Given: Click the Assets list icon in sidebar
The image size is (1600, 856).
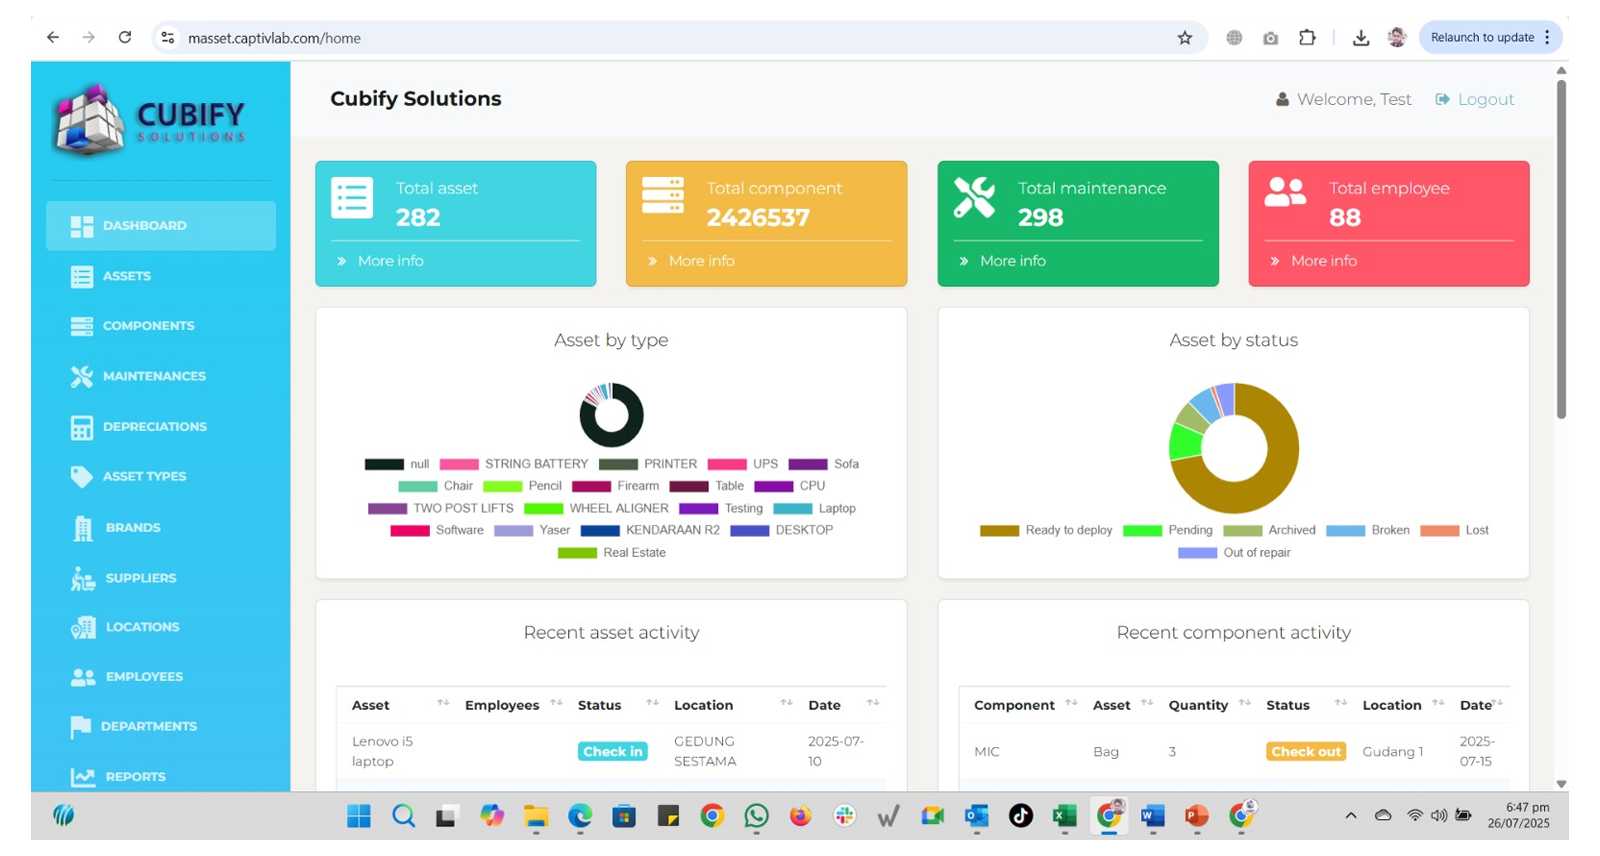Looking at the screenshot, I should click(82, 277).
